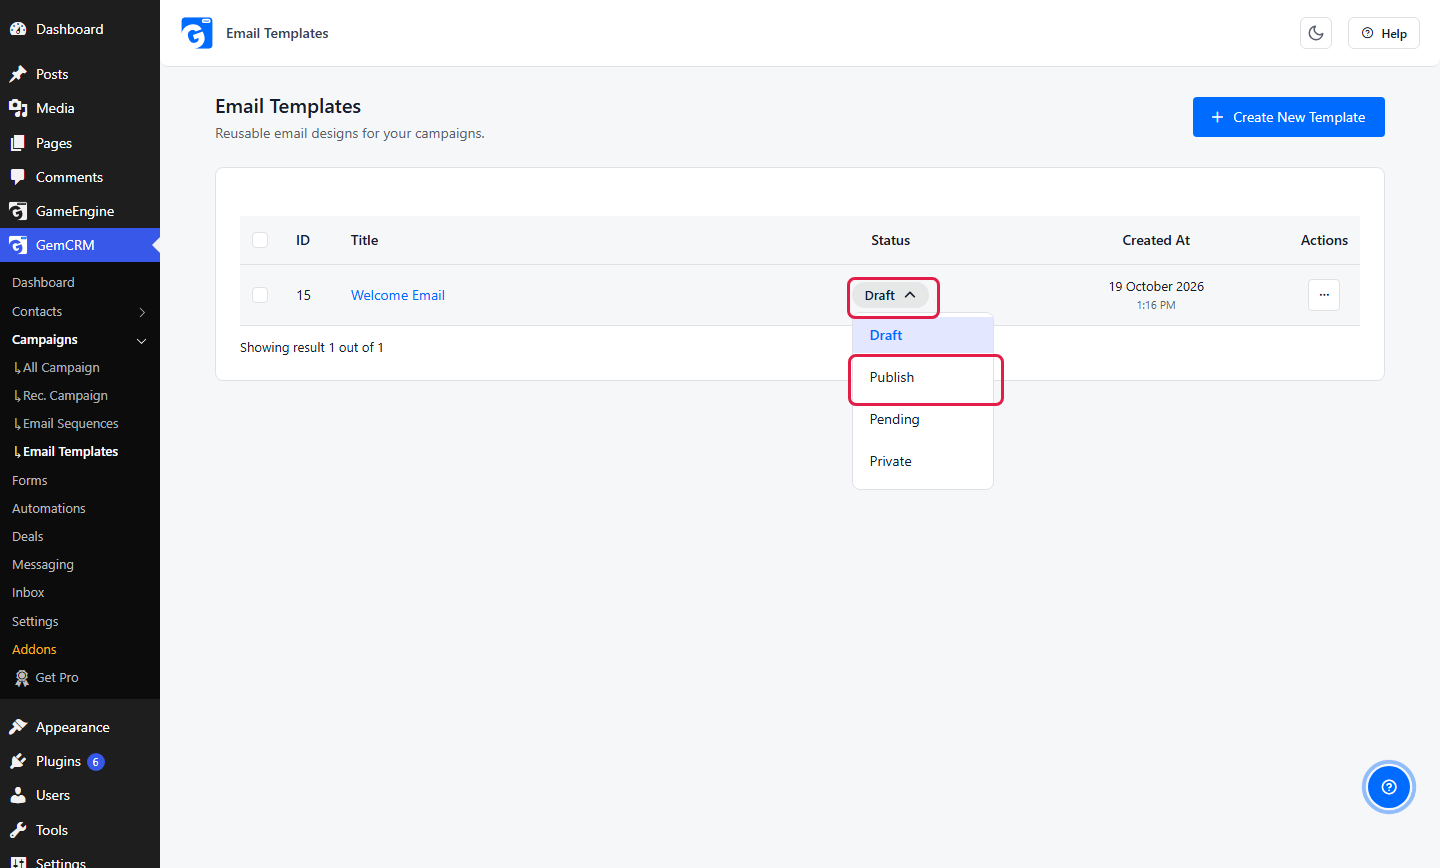1440x868 pixels.
Task: Choose Pending status option
Action: point(923,419)
